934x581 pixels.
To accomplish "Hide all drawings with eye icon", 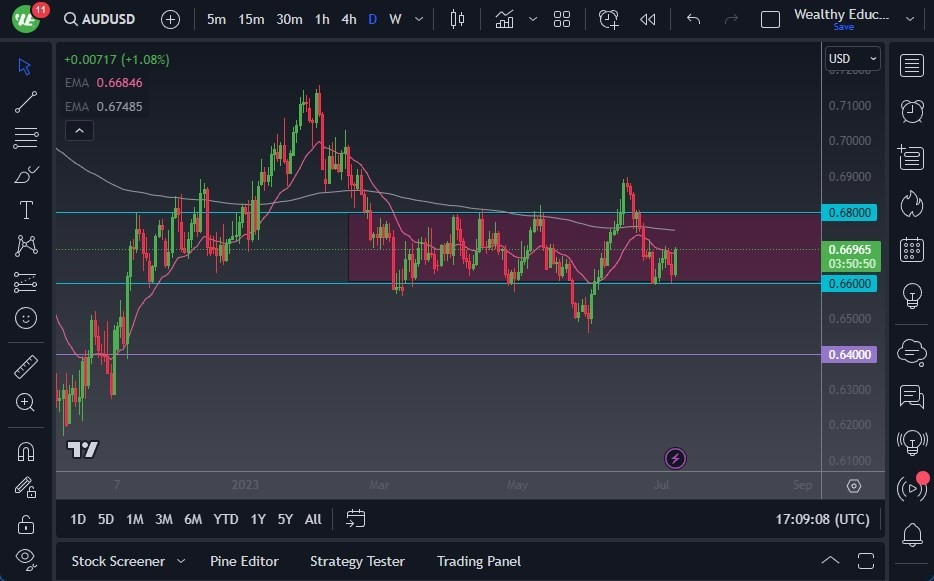I will (26, 557).
